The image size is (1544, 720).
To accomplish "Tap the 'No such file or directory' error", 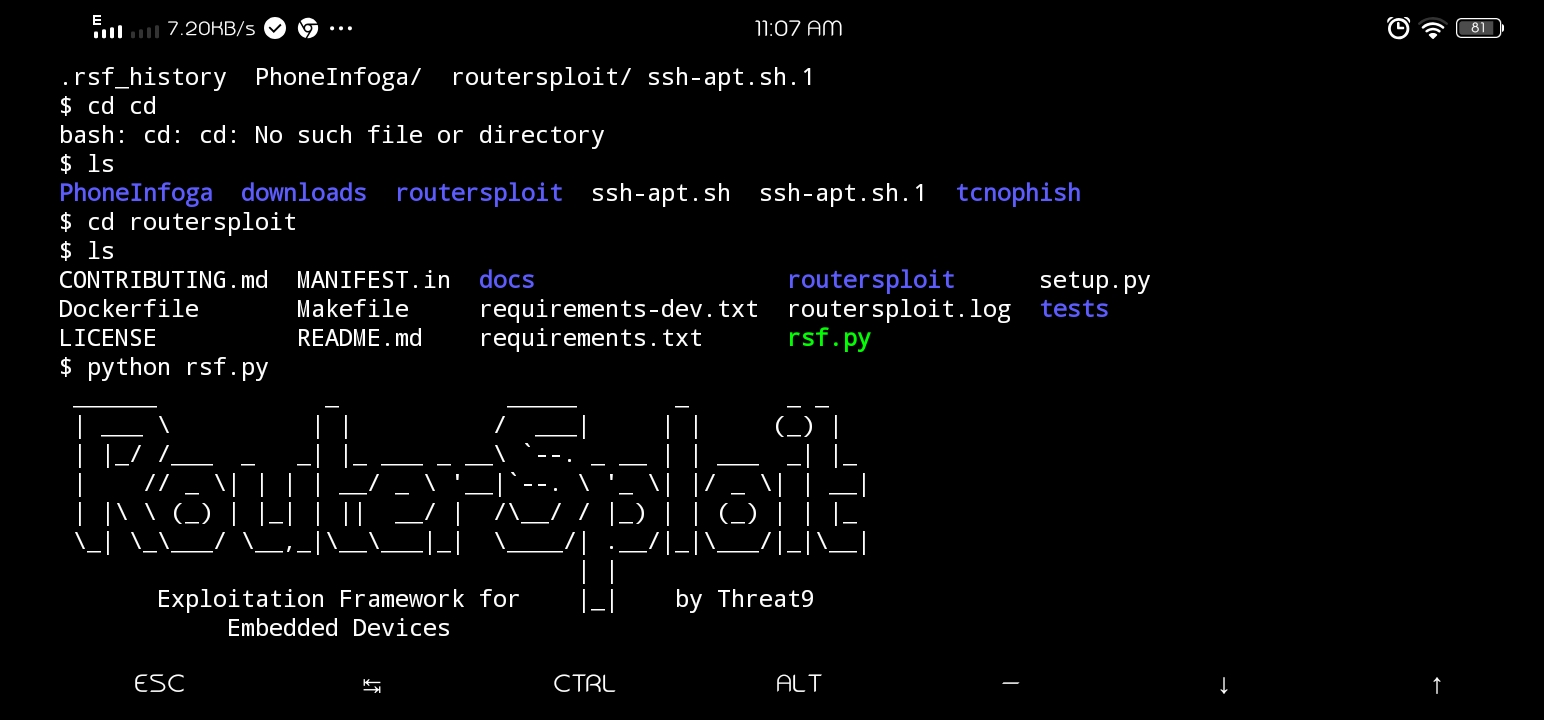I will [x=429, y=134].
